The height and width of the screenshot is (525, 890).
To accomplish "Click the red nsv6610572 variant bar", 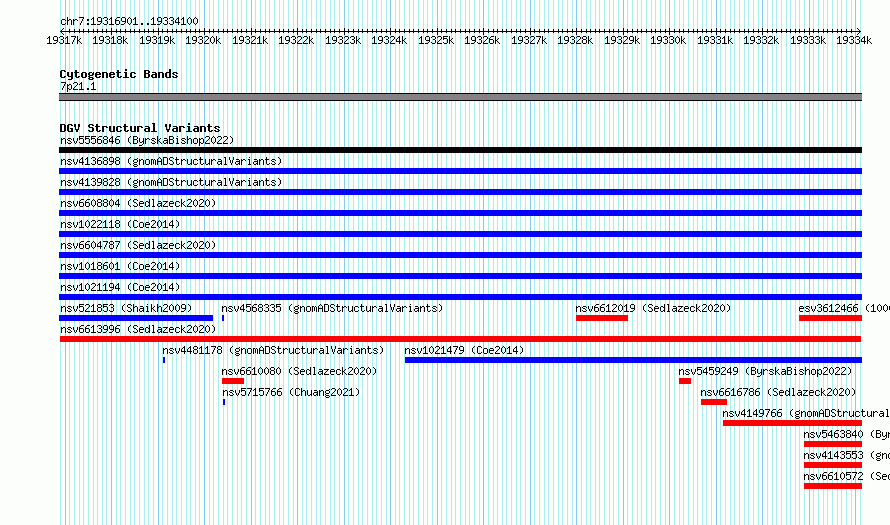I will (833, 486).
